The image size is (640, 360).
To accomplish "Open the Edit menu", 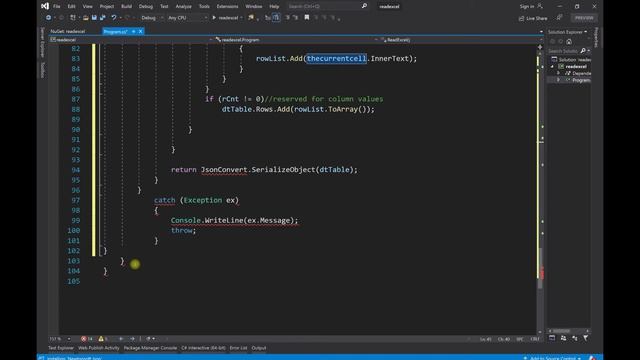I will (71, 7).
